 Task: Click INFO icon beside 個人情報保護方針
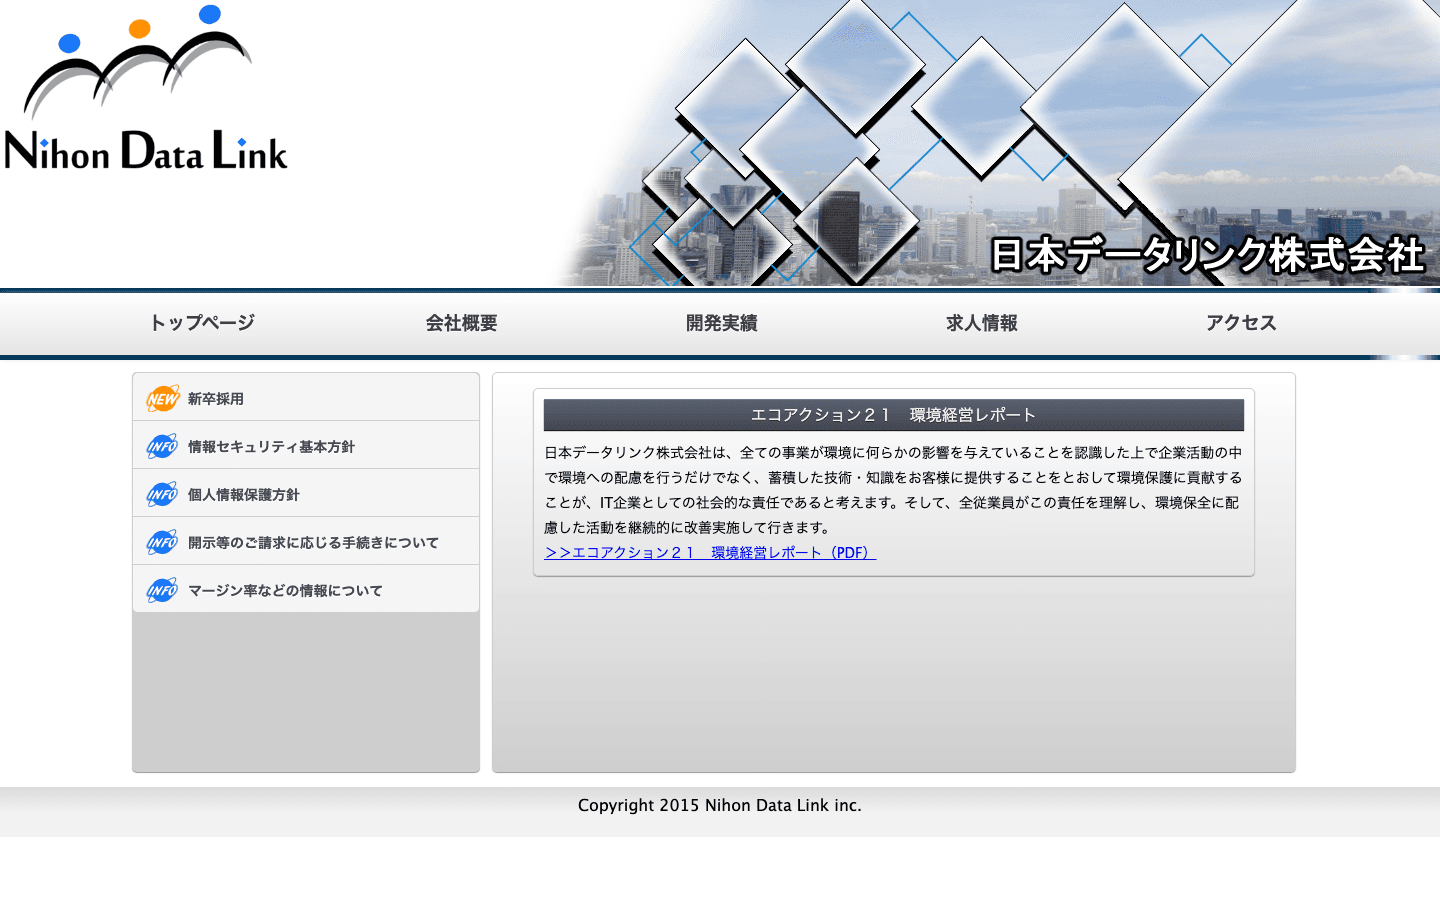(x=163, y=495)
